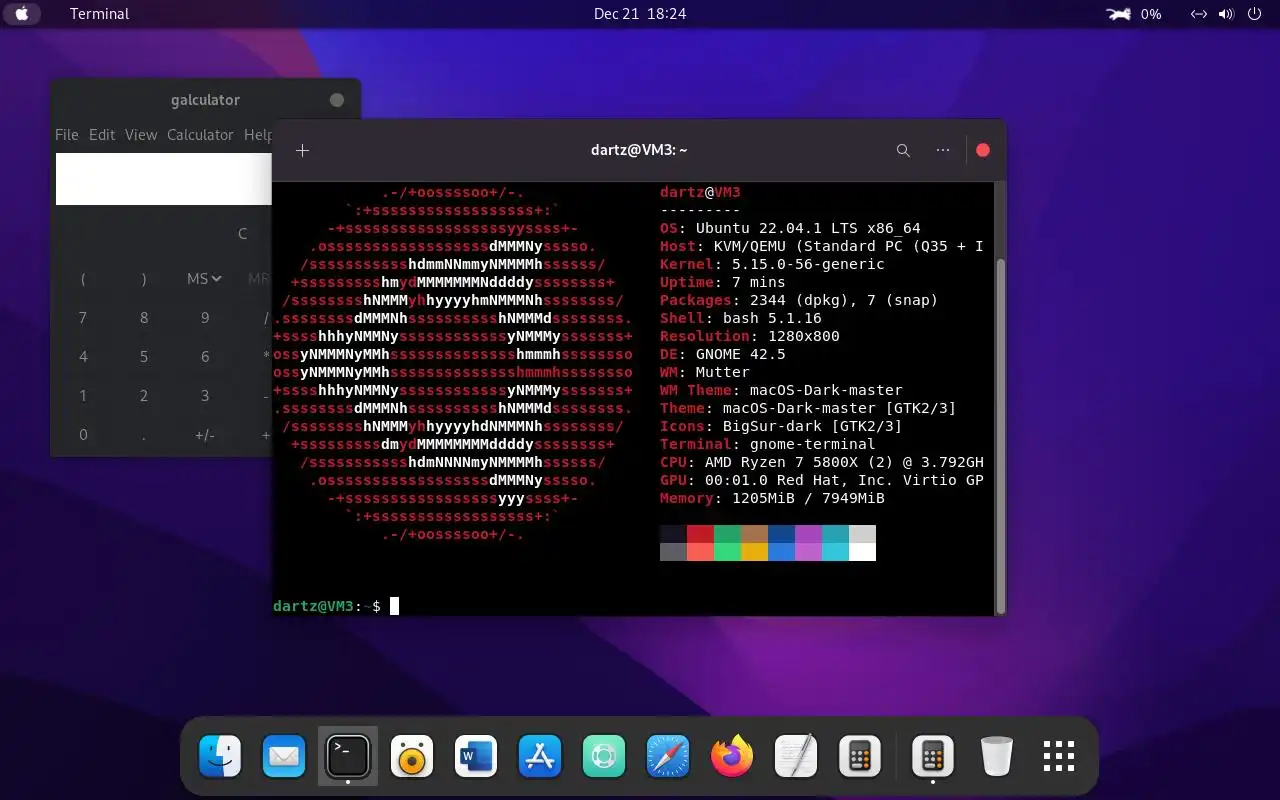Open the green lifebuoy Help icon in dock
1280x800 pixels.
(x=604, y=756)
